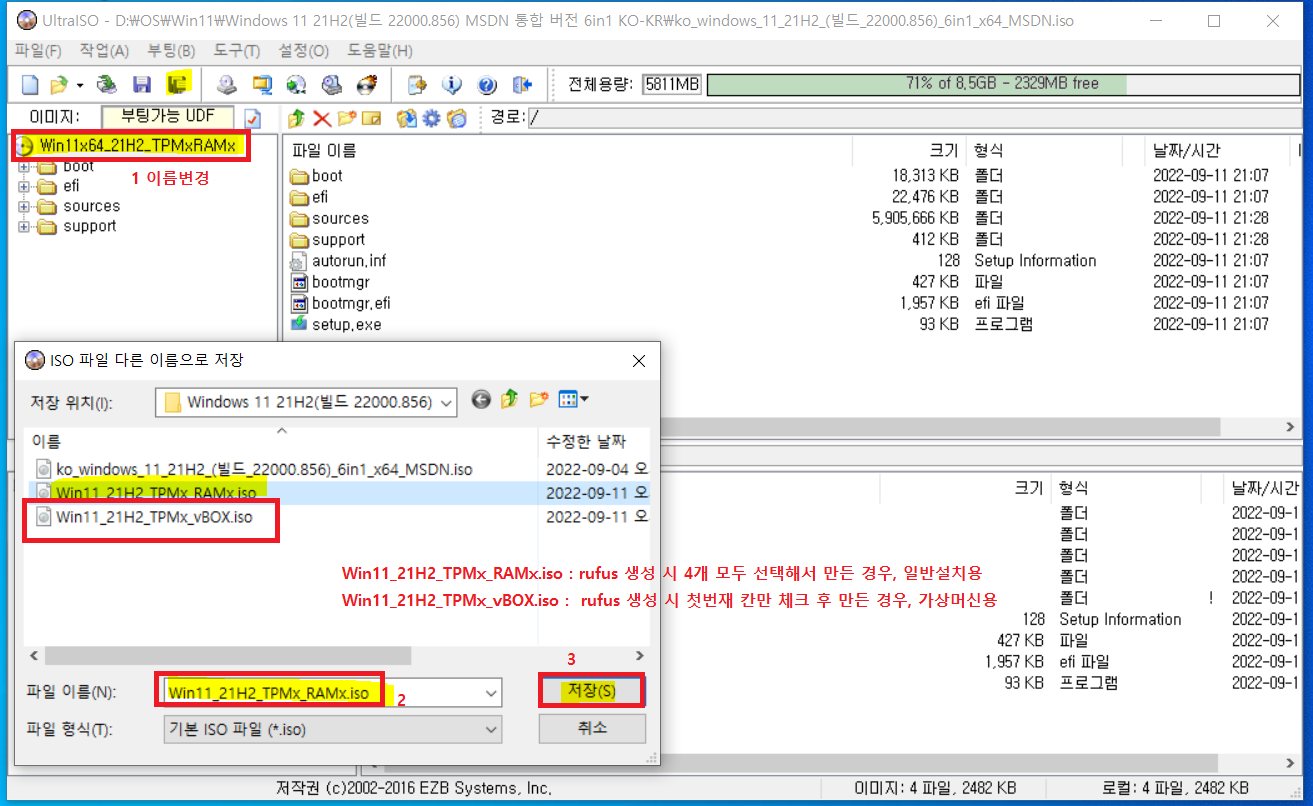This screenshot has height=806, width=1313.
Task: Click the Make CD/DVD image icon
Action: click(x=226, y=85)
